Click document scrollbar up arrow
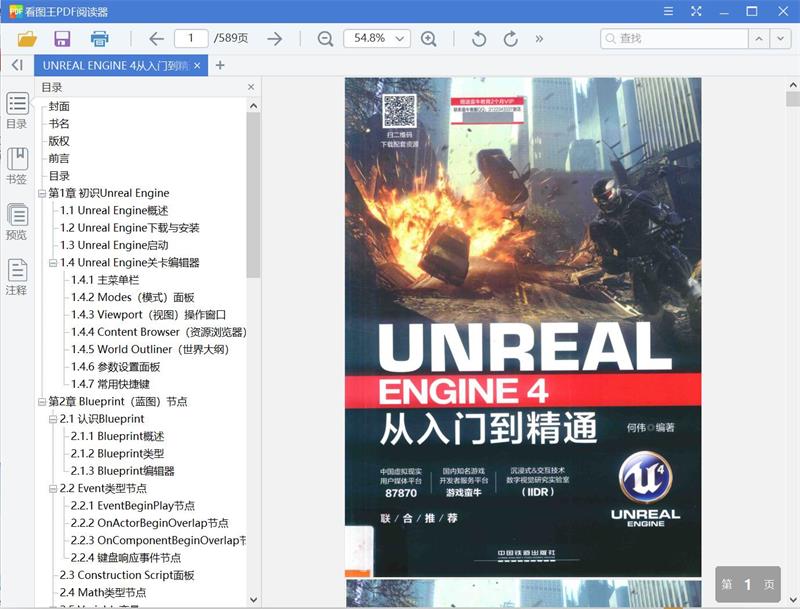The image size is (800, 609). point(793,85)
